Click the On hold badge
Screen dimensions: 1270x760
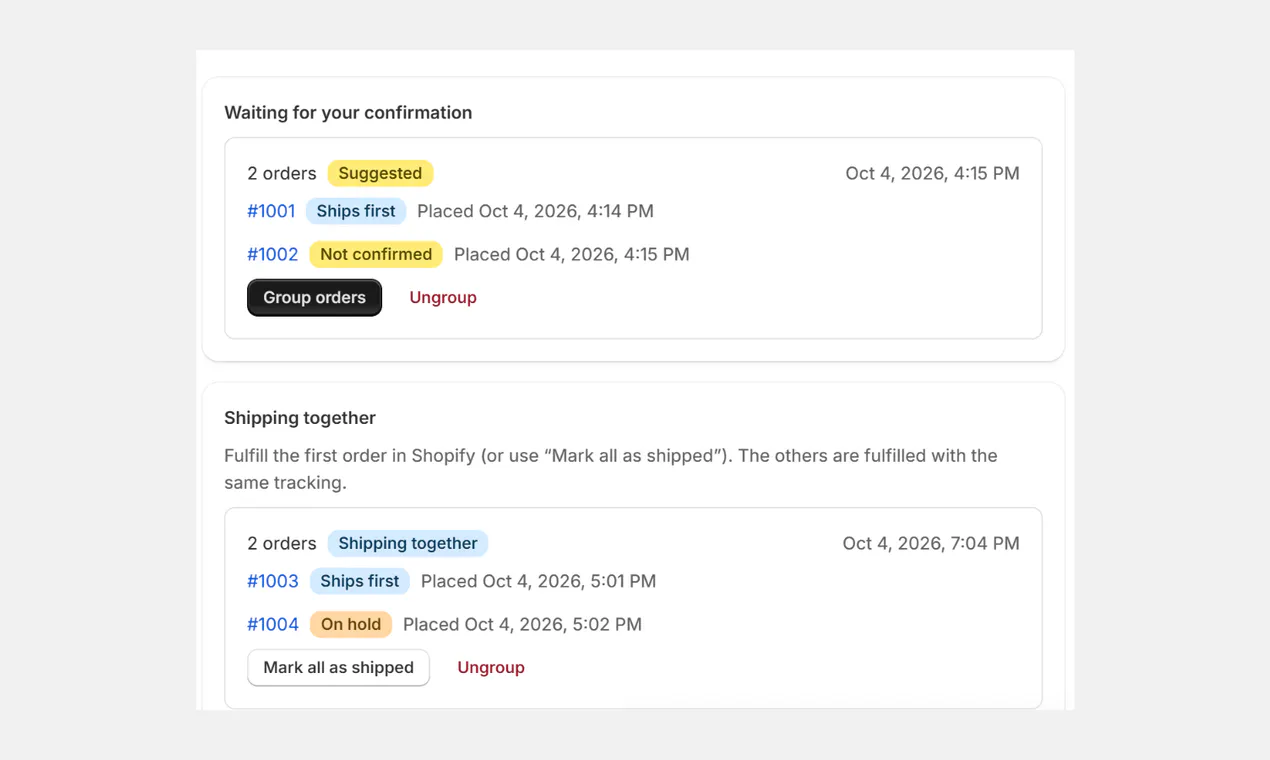[351, 624]
